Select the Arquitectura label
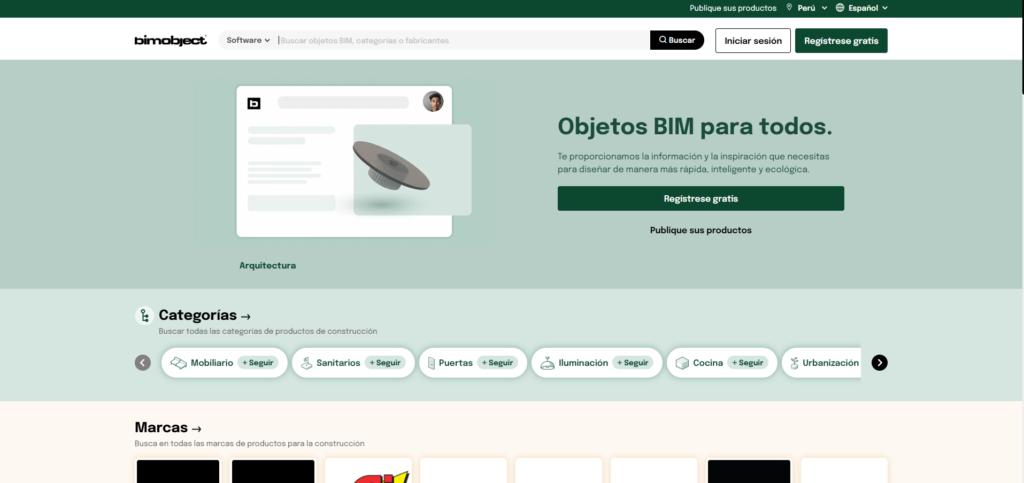1024x483 pixels. pos(267,266)
